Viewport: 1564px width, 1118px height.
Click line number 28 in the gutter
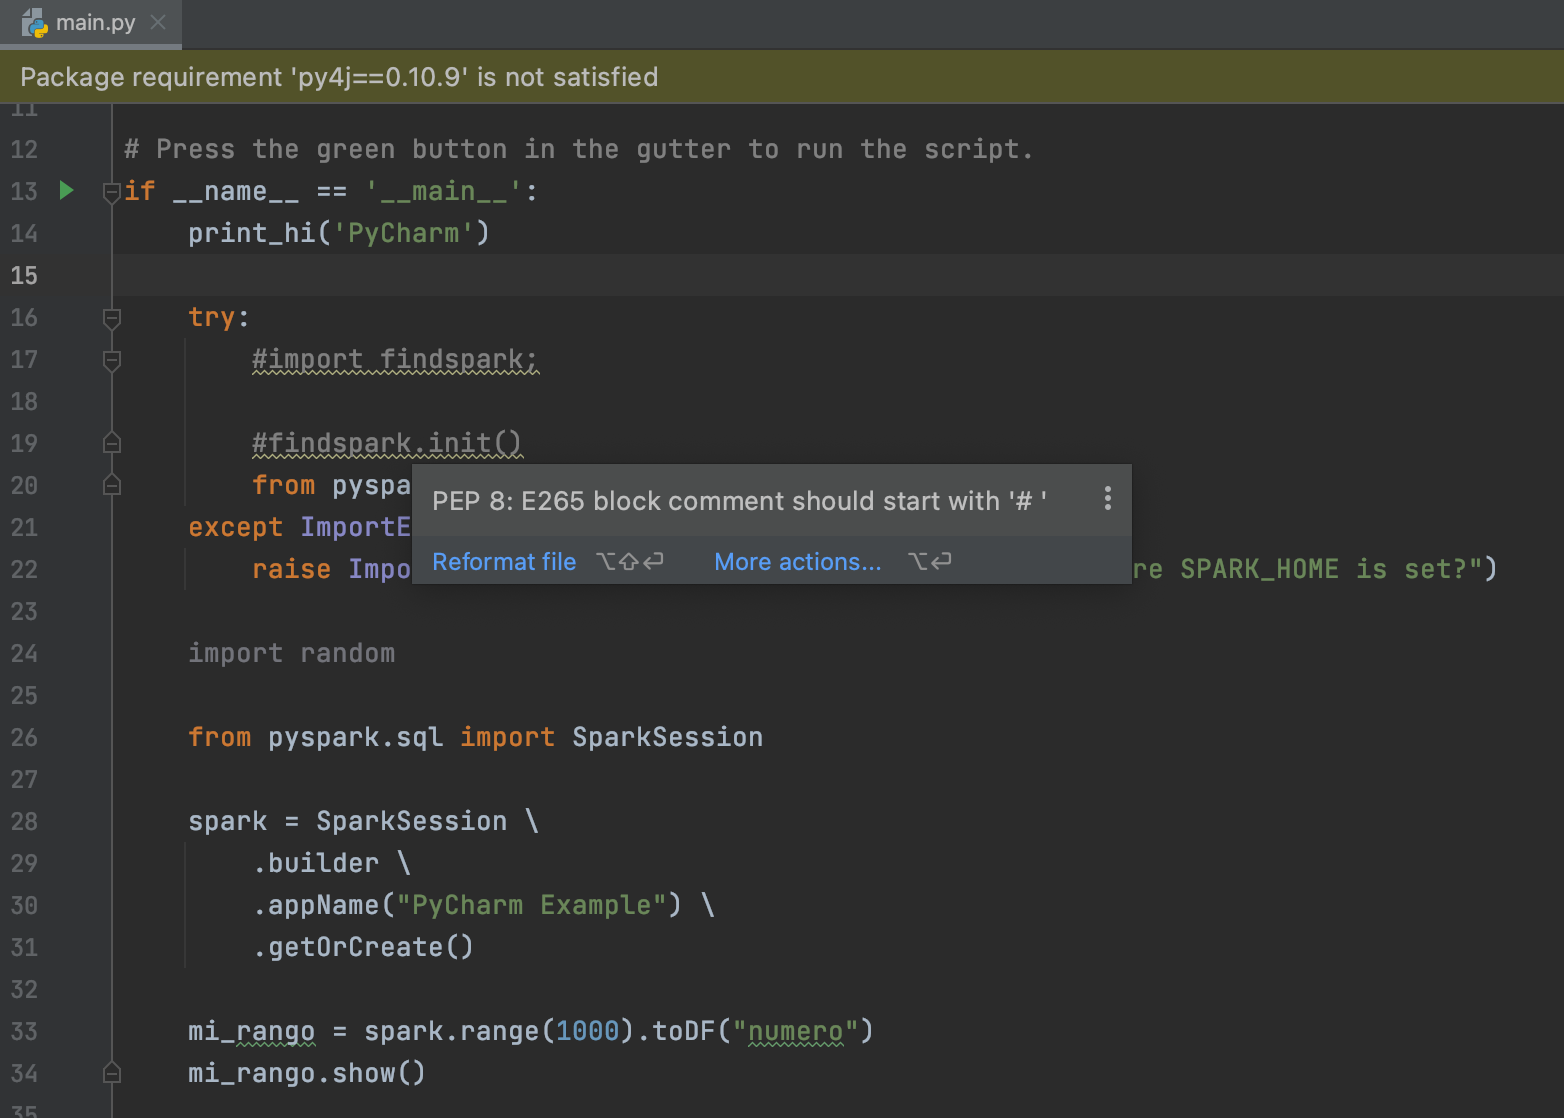(x=24, y=822)
